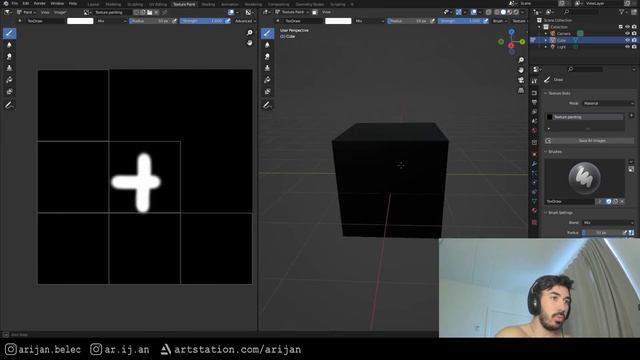Click pan hand icon in image editor

(249, 43)
